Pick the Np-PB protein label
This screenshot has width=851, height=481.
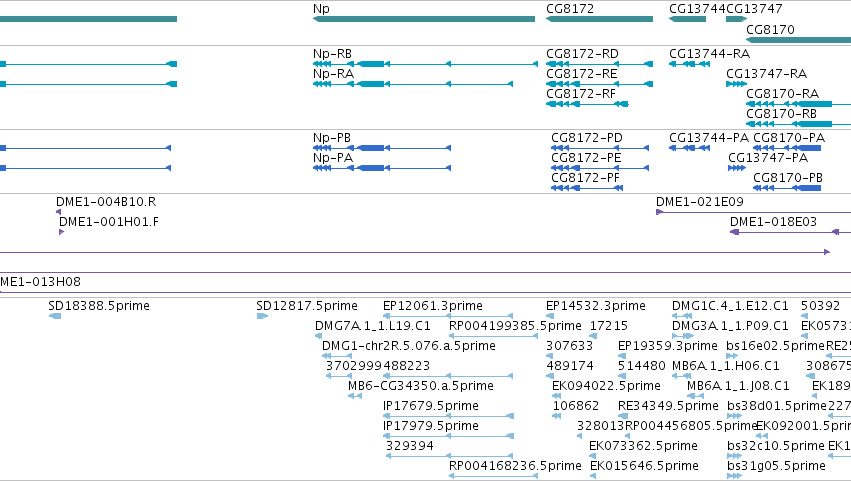coord(332,138)
